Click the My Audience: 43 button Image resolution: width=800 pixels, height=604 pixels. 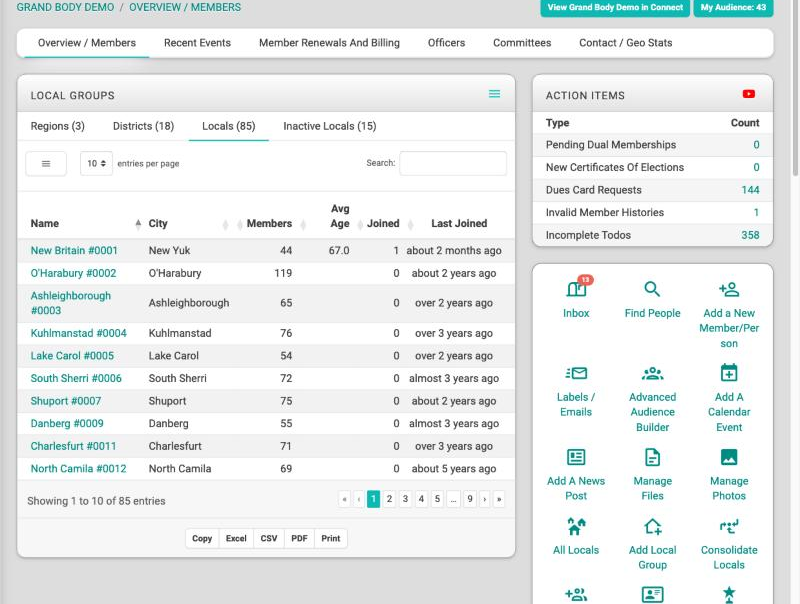coord(733,8)
